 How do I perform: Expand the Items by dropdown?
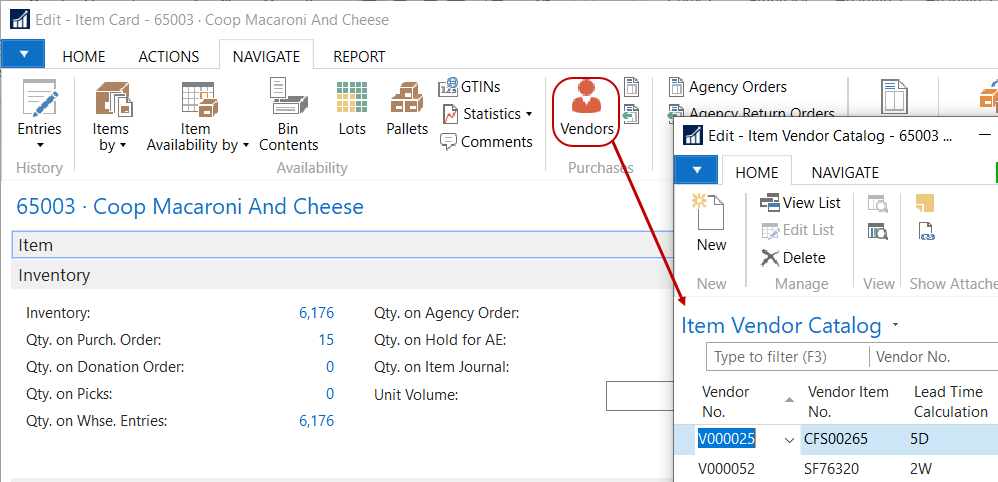pos(110,137)
